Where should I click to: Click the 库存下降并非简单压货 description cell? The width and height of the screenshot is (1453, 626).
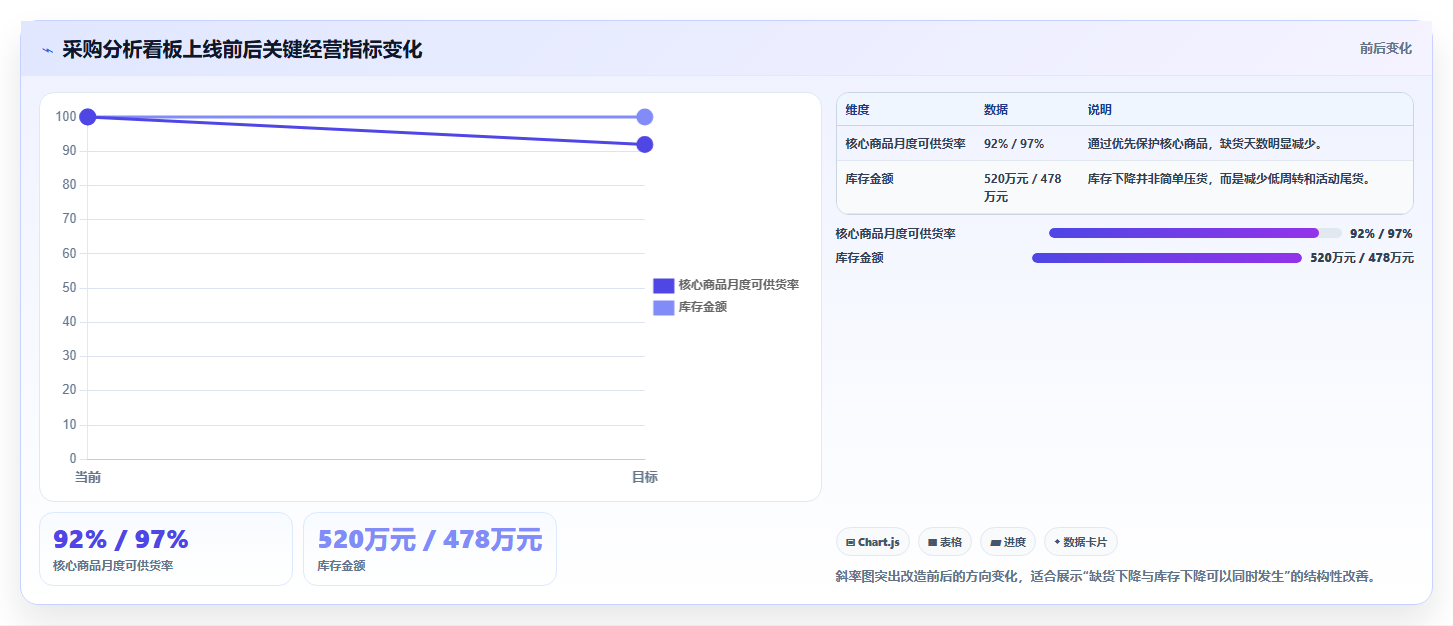1229,179
